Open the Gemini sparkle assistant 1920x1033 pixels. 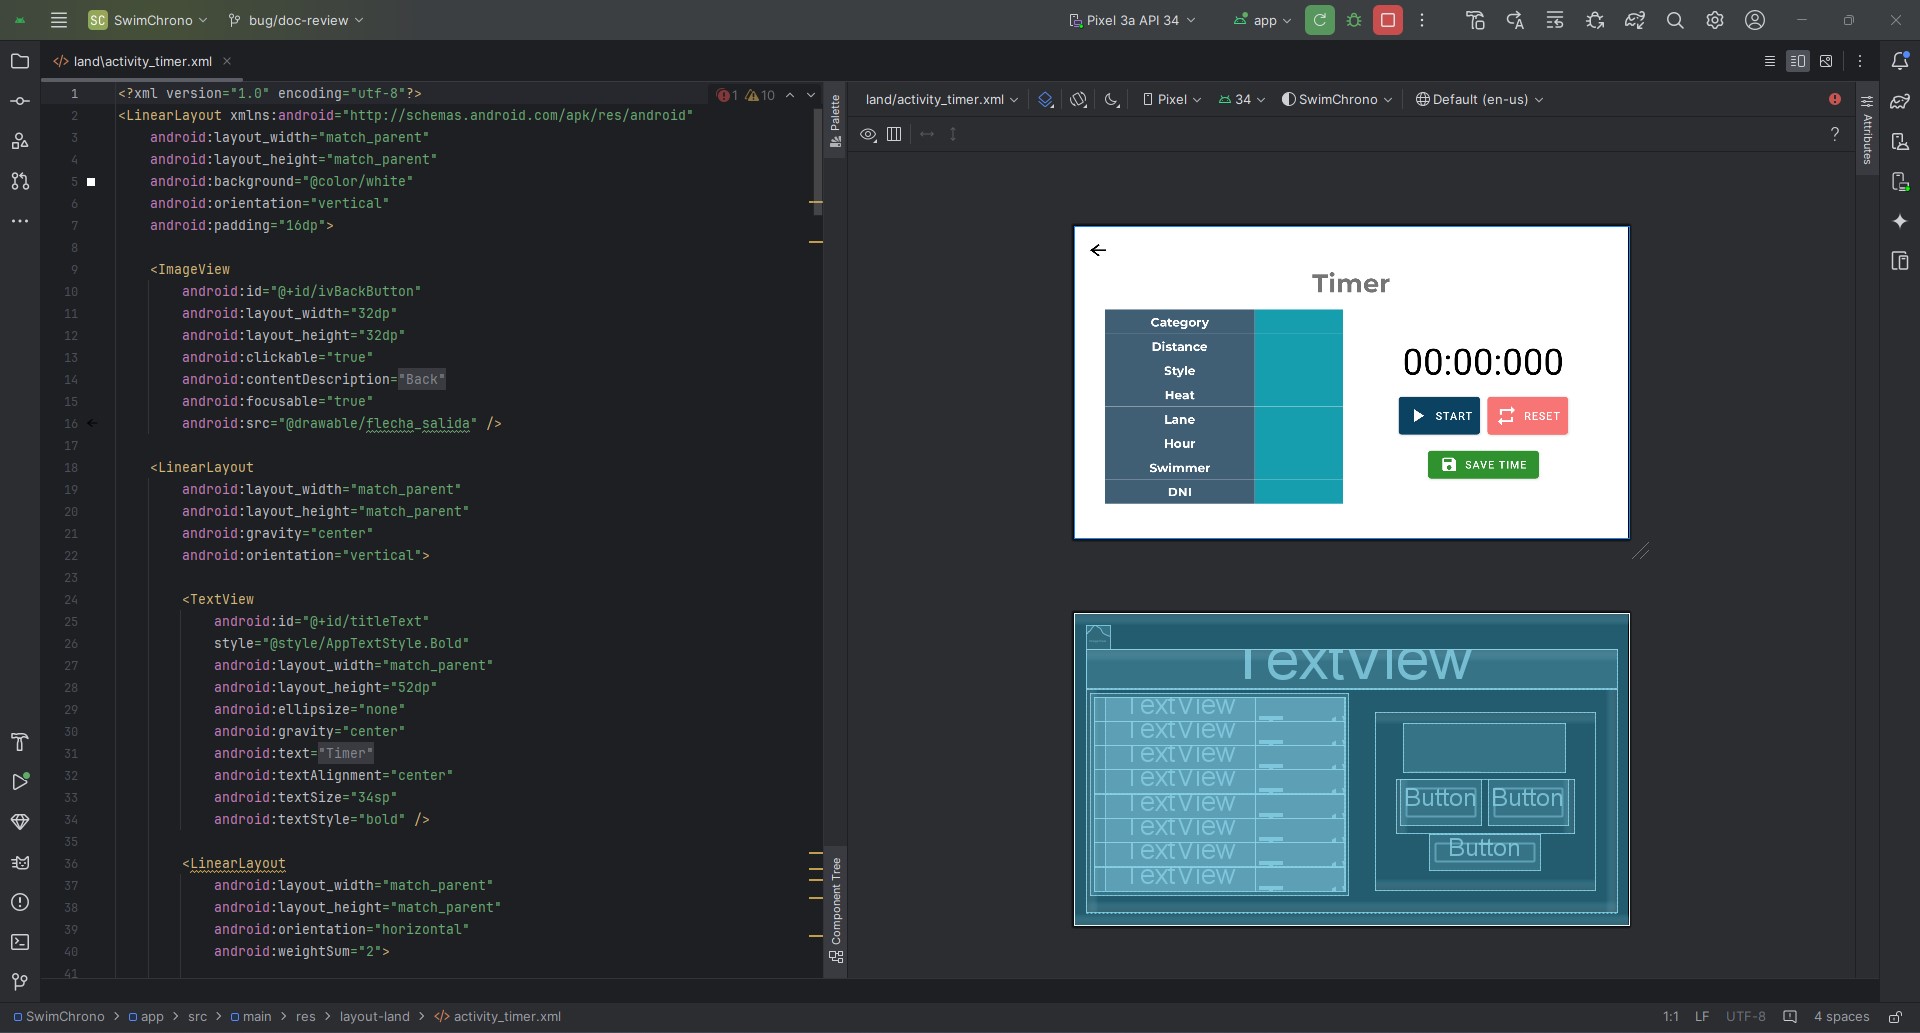1900,221
